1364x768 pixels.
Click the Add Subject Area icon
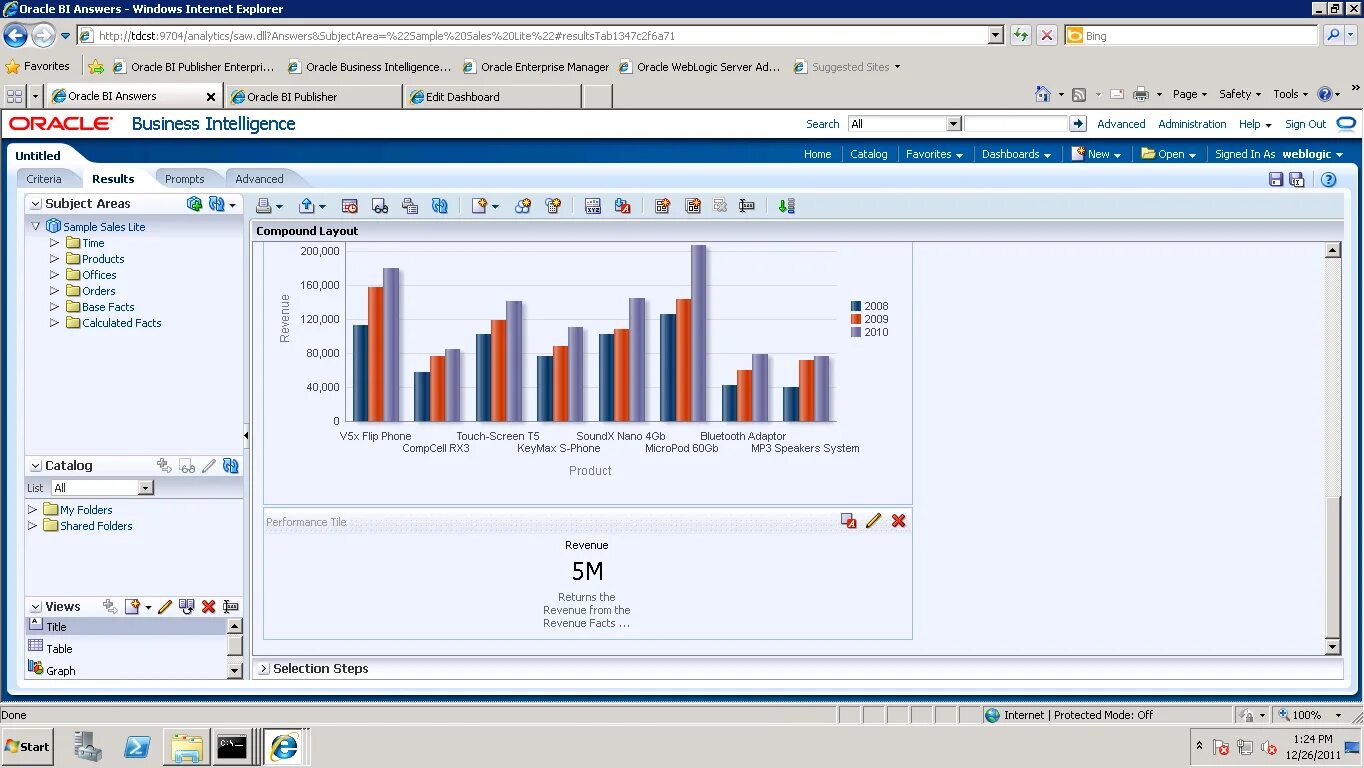click(195, 204)
